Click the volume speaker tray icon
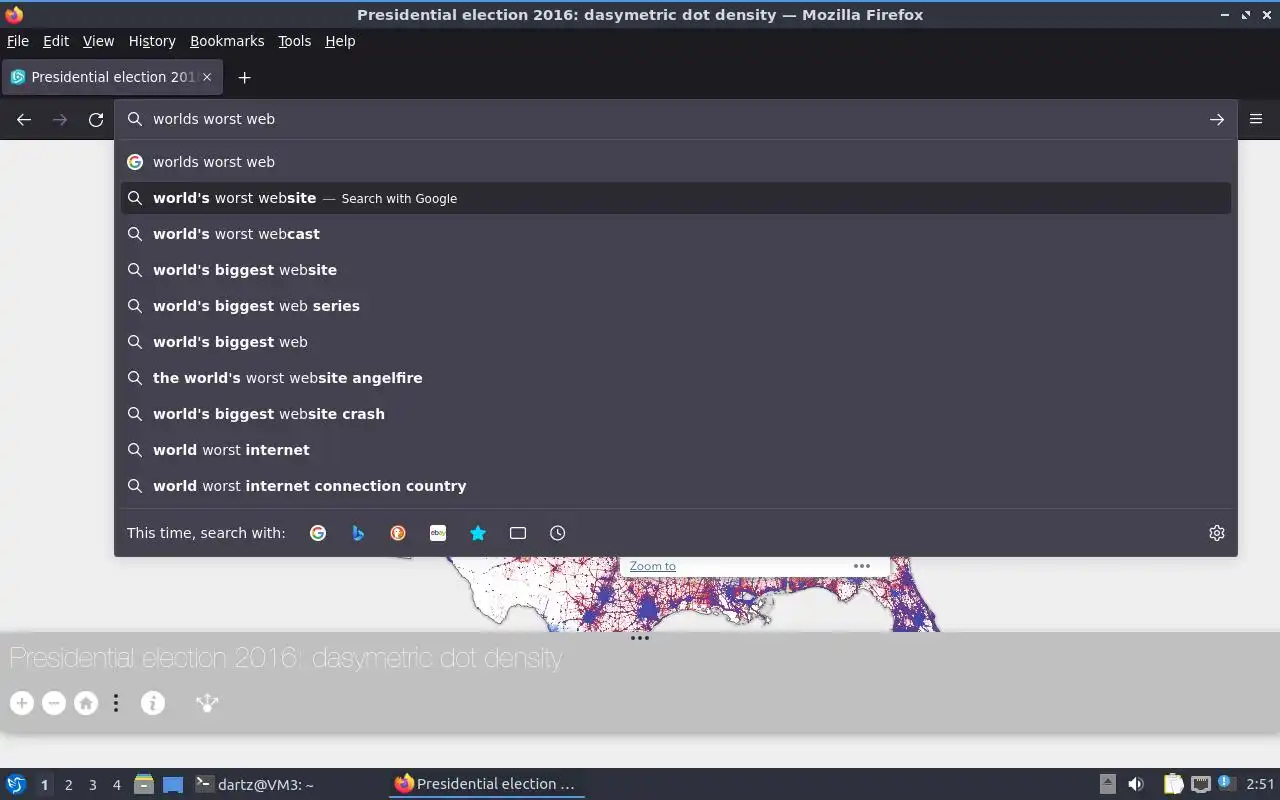The height and width of the screenshot is (800, 1280). click(x=1136, y=784)
